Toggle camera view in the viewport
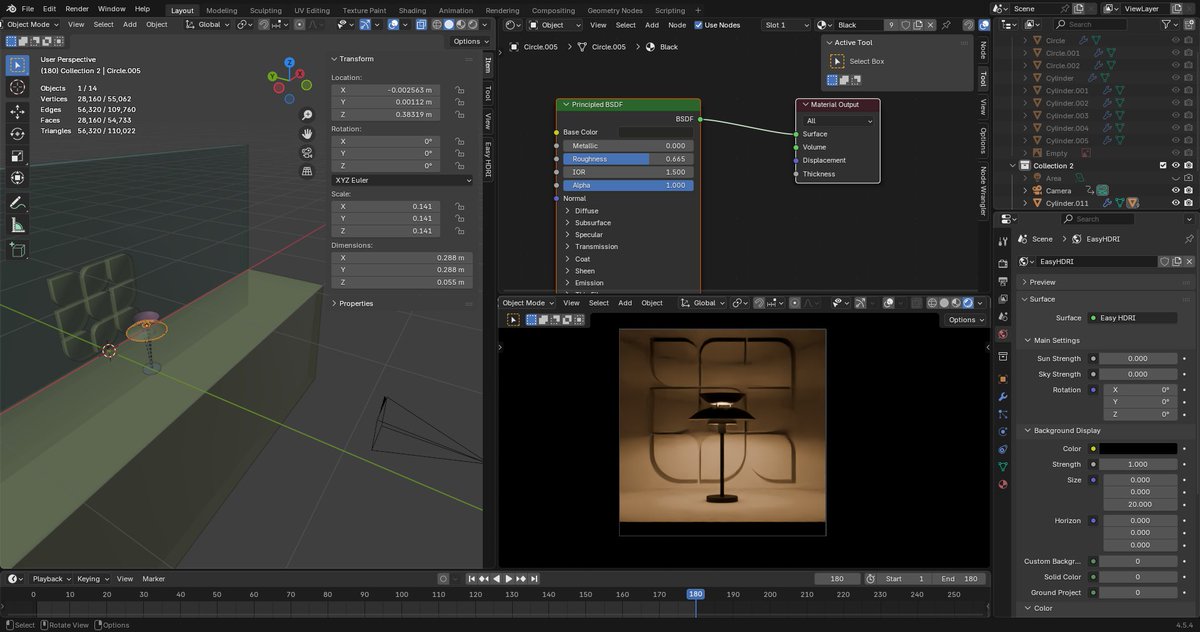Screen dimensions: 1200x632 pos(307,153)
